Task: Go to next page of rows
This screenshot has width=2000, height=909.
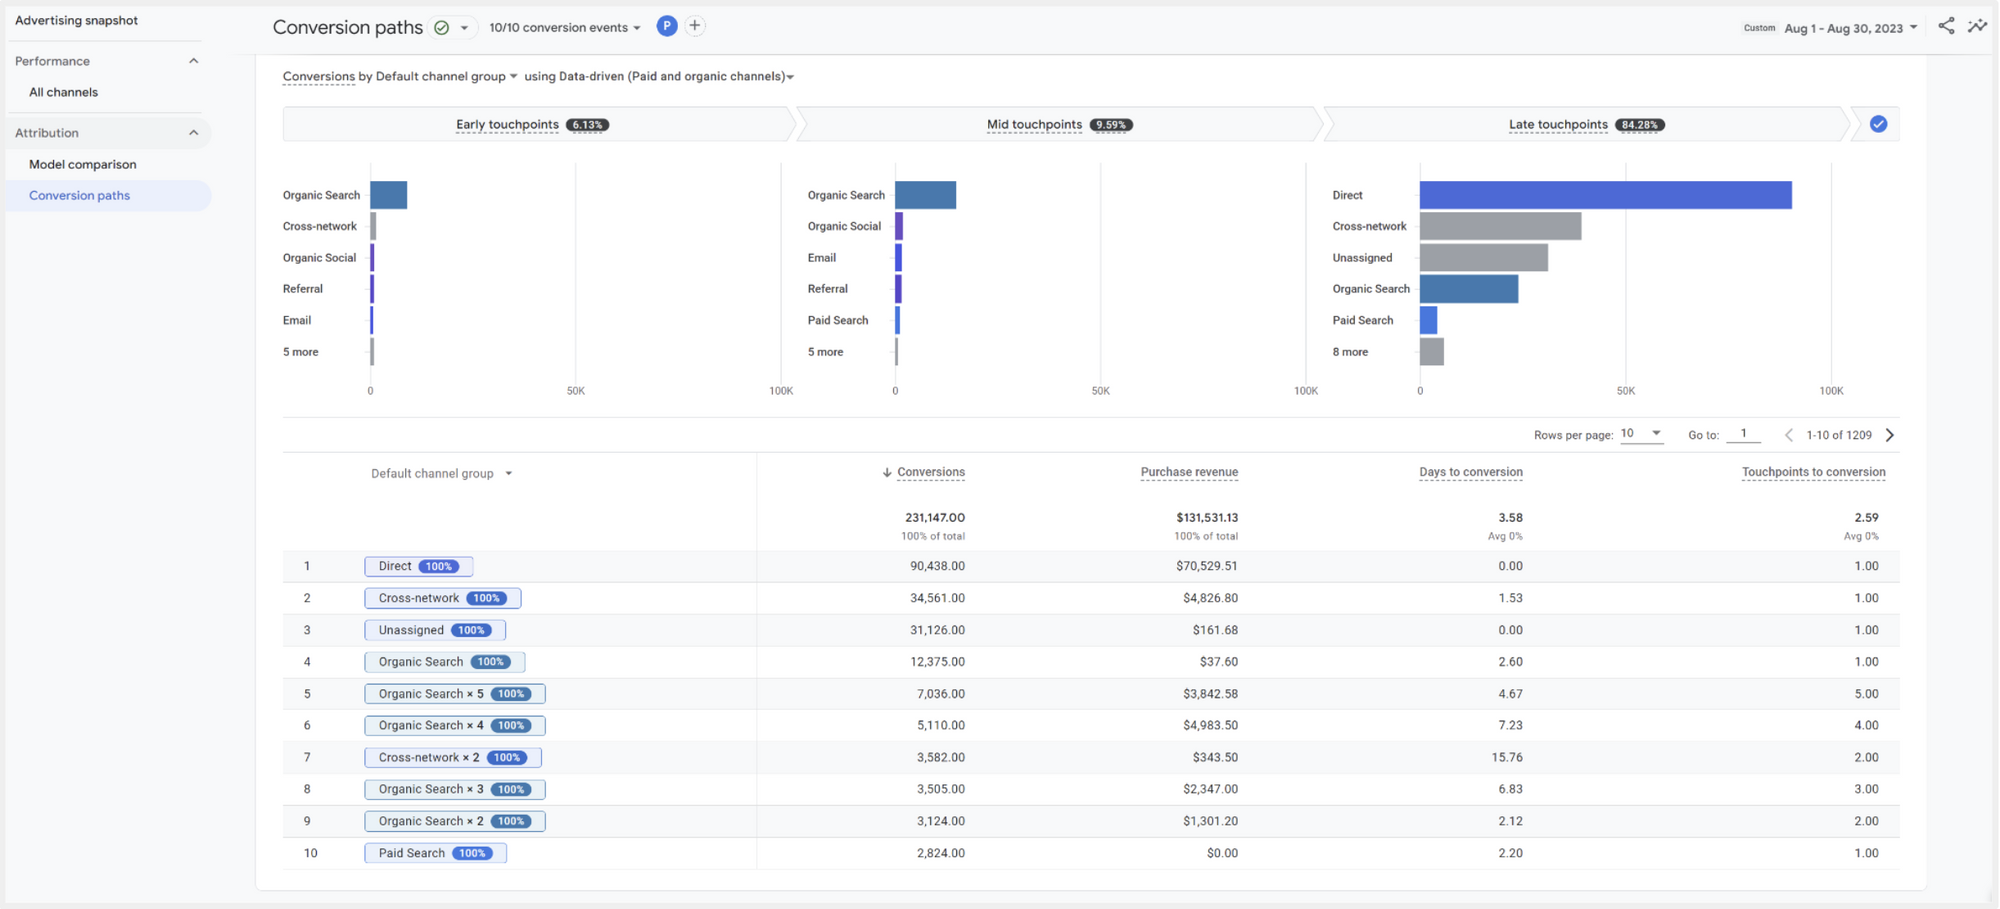Action: coord(1890,435)
